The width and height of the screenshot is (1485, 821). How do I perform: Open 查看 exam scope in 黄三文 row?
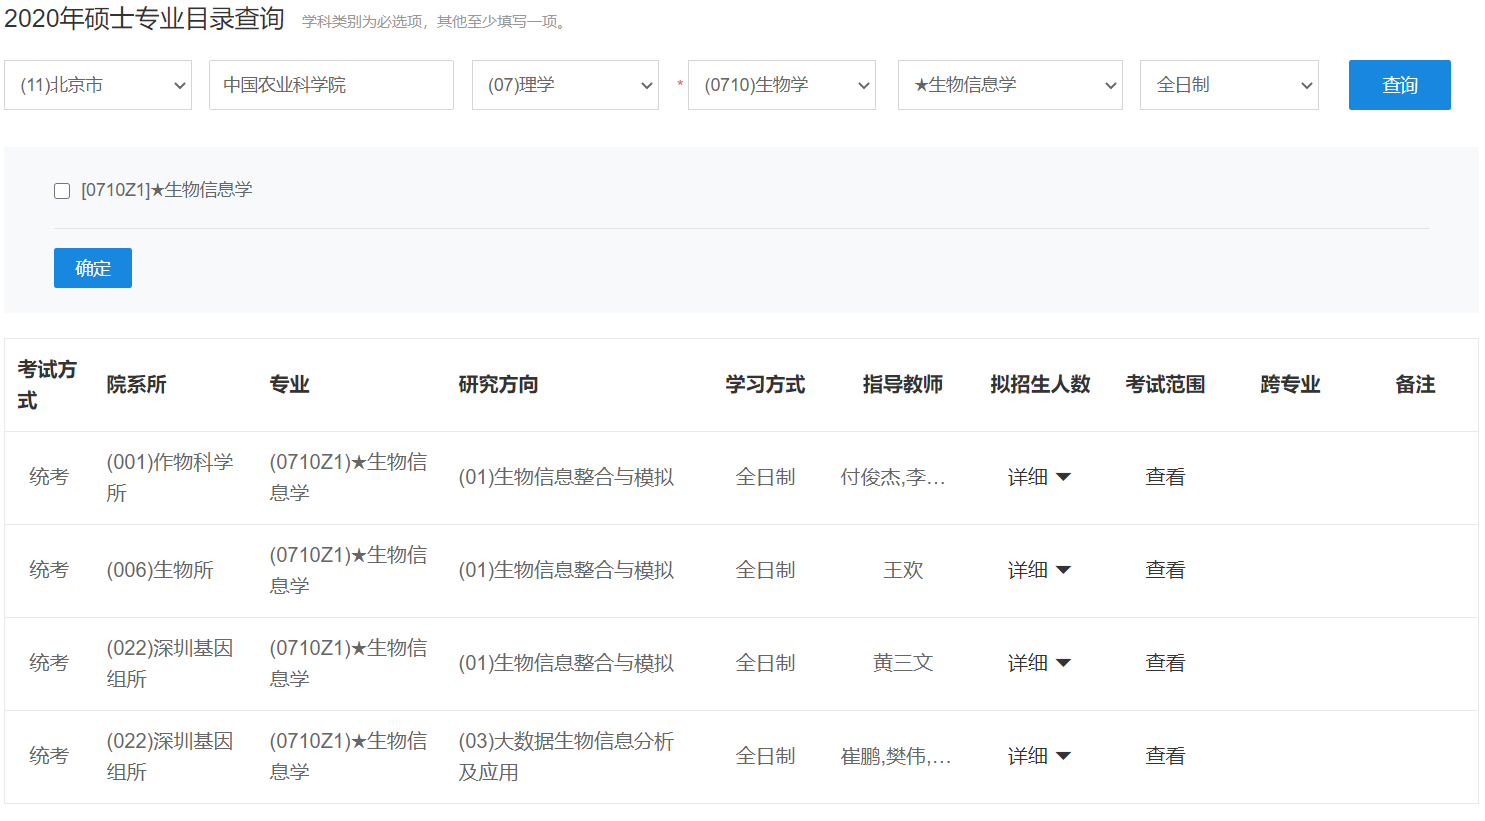(1165, 663)
